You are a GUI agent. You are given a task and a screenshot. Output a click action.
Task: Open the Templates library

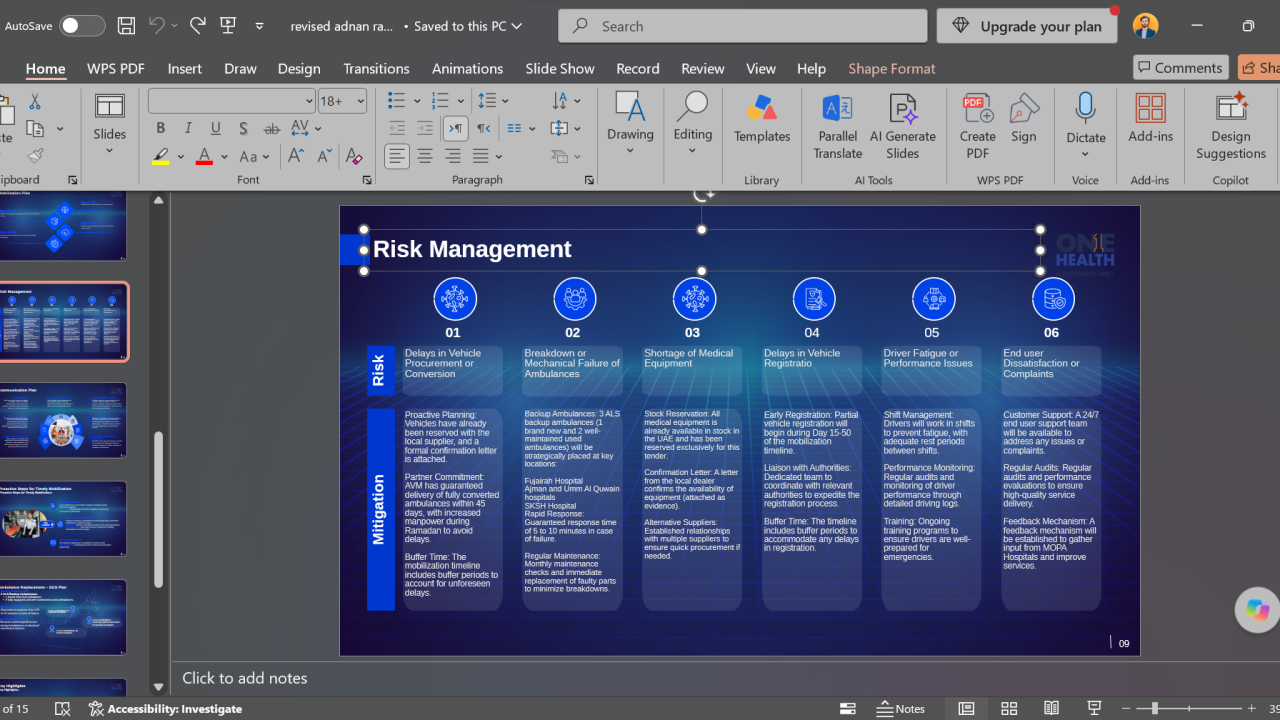(x=762, y=119)
